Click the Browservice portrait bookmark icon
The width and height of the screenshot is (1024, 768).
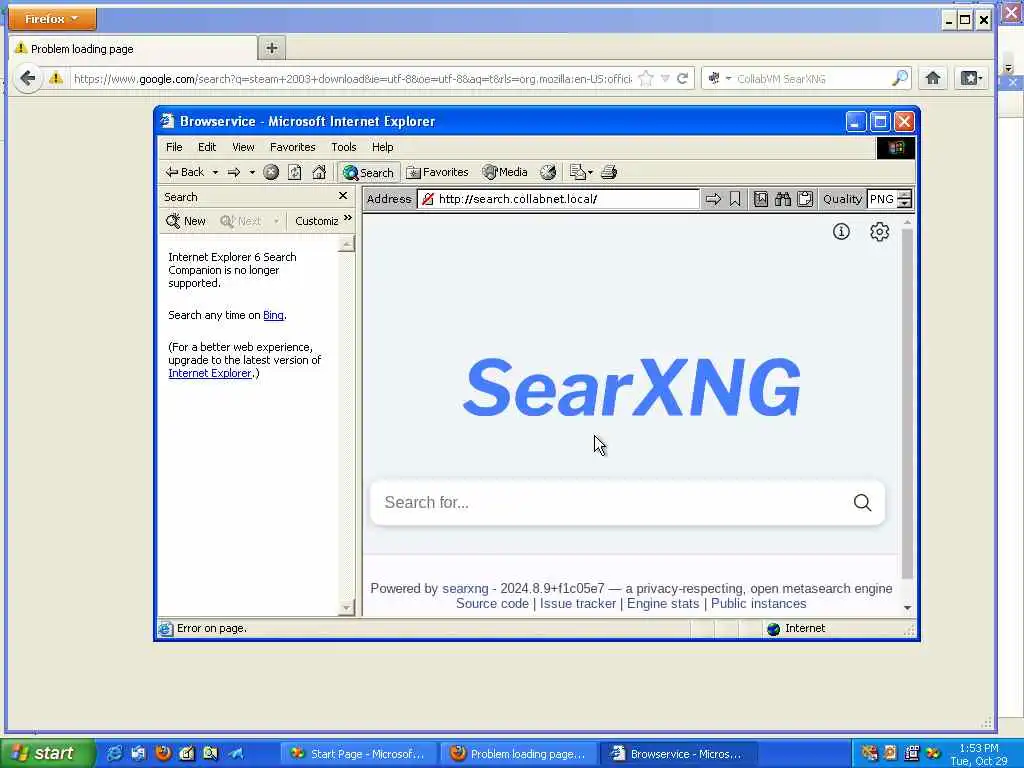coord(761,199)
